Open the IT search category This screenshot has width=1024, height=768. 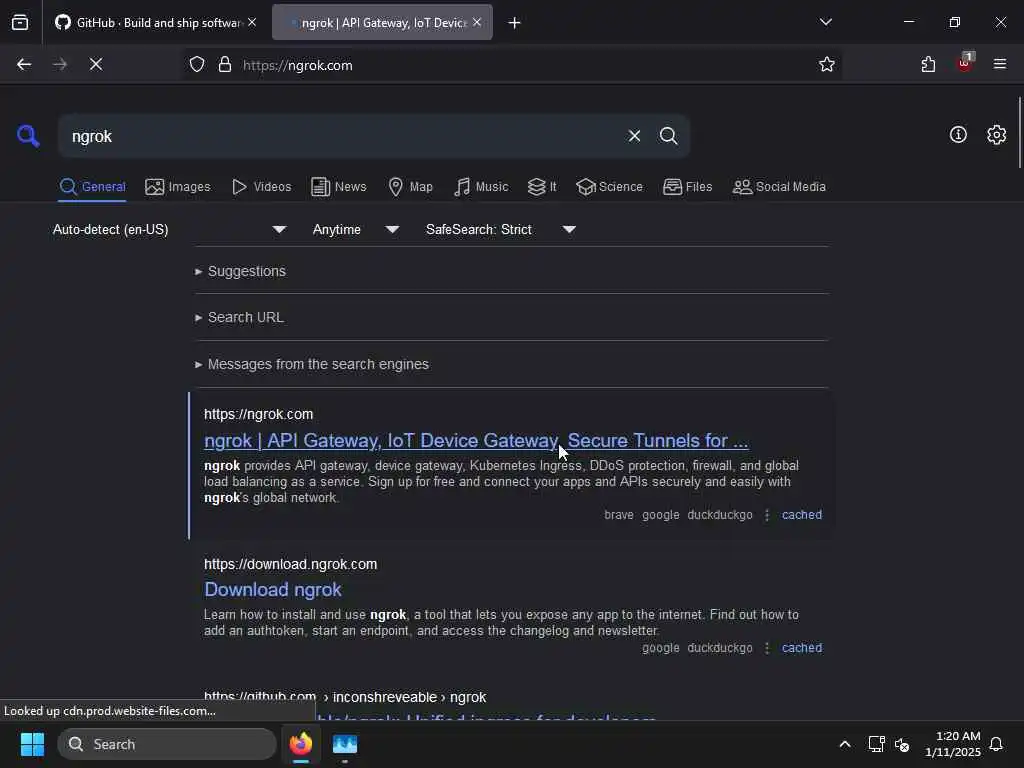(x=541, y=187)
